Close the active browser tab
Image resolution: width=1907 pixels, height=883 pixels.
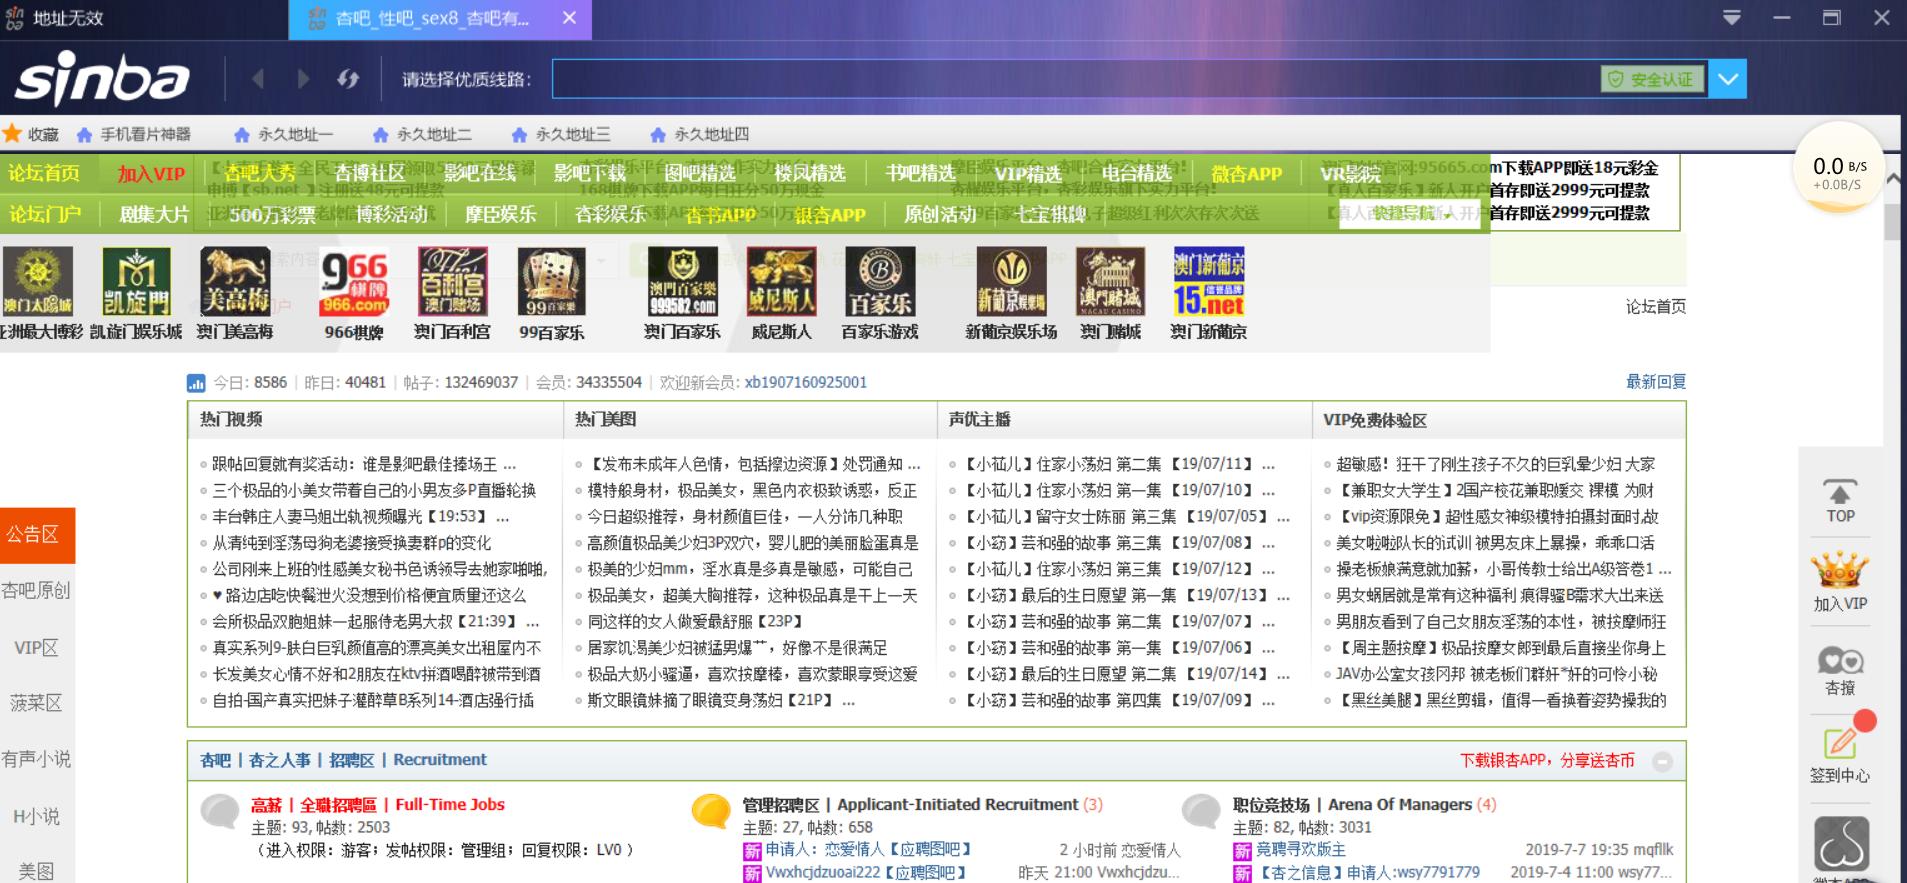click(x=569, y=18)
